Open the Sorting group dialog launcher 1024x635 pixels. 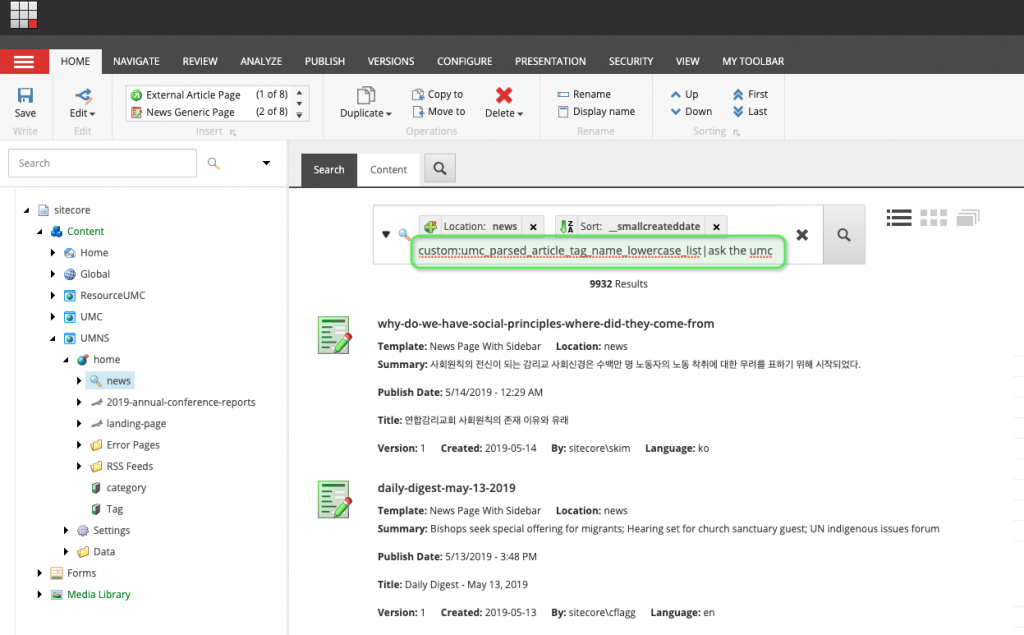pos(736,133)
